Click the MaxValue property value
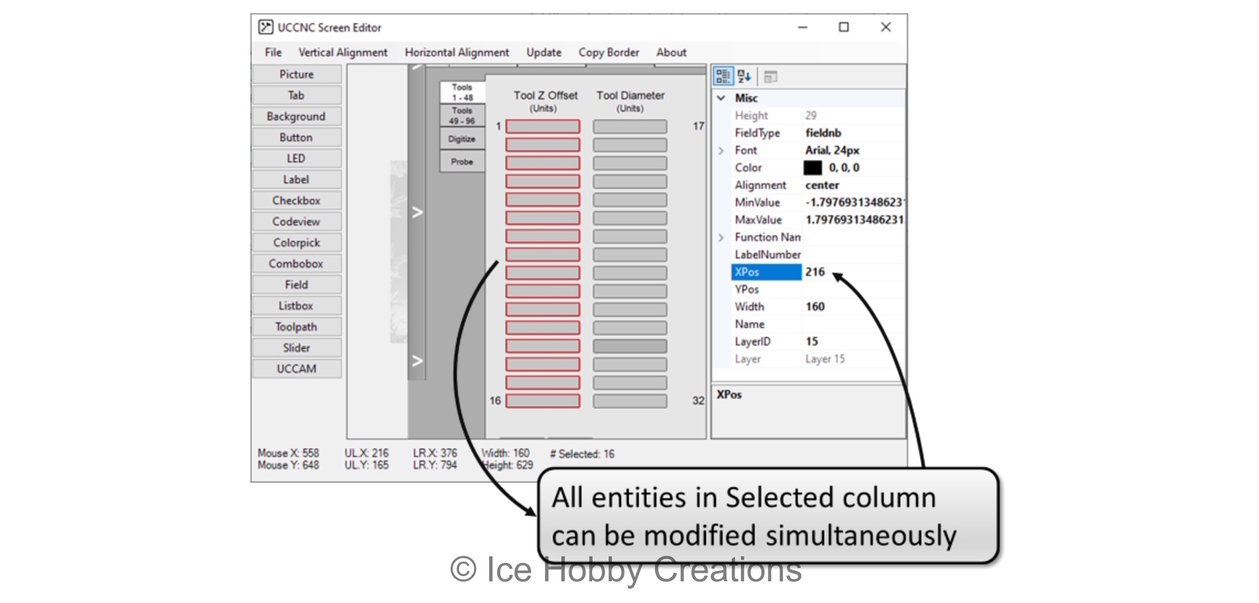This screenshot has width=1259, height=603. tap(854, 220)
